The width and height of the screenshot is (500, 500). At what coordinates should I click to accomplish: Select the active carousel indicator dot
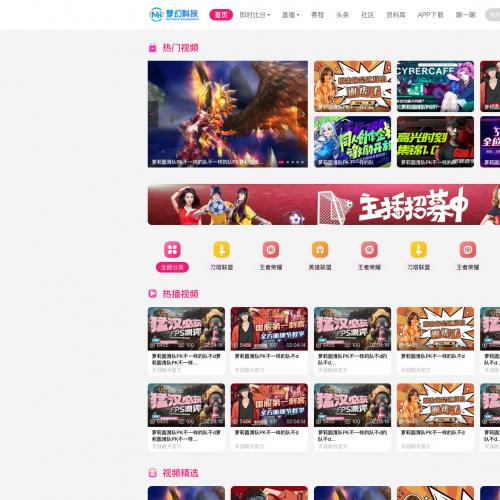pyautogui.click(x=282, y=162)
